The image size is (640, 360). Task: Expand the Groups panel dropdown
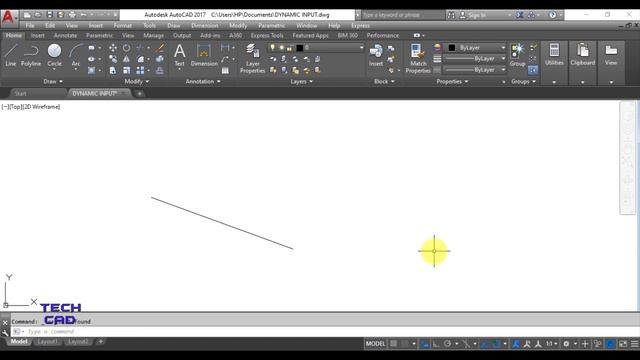click(x=523, y=81)
